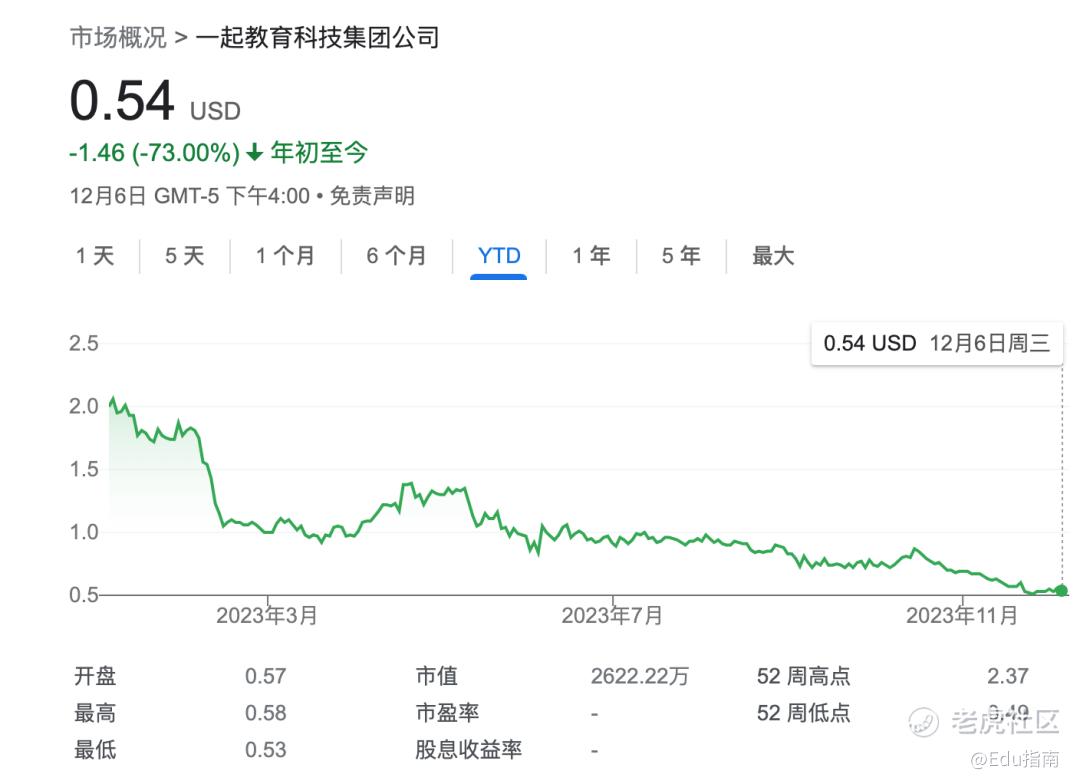Viewport: 1080px width, 784px height.
Task: Click the 最高 value 0.58
Action: coord(265,713)
